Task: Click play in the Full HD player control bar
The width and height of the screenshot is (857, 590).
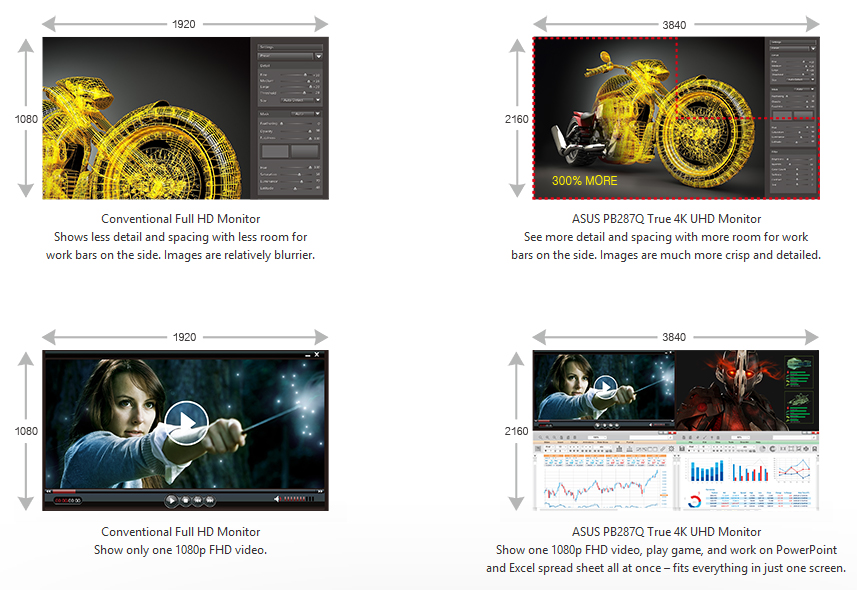Action: point(172,500)
